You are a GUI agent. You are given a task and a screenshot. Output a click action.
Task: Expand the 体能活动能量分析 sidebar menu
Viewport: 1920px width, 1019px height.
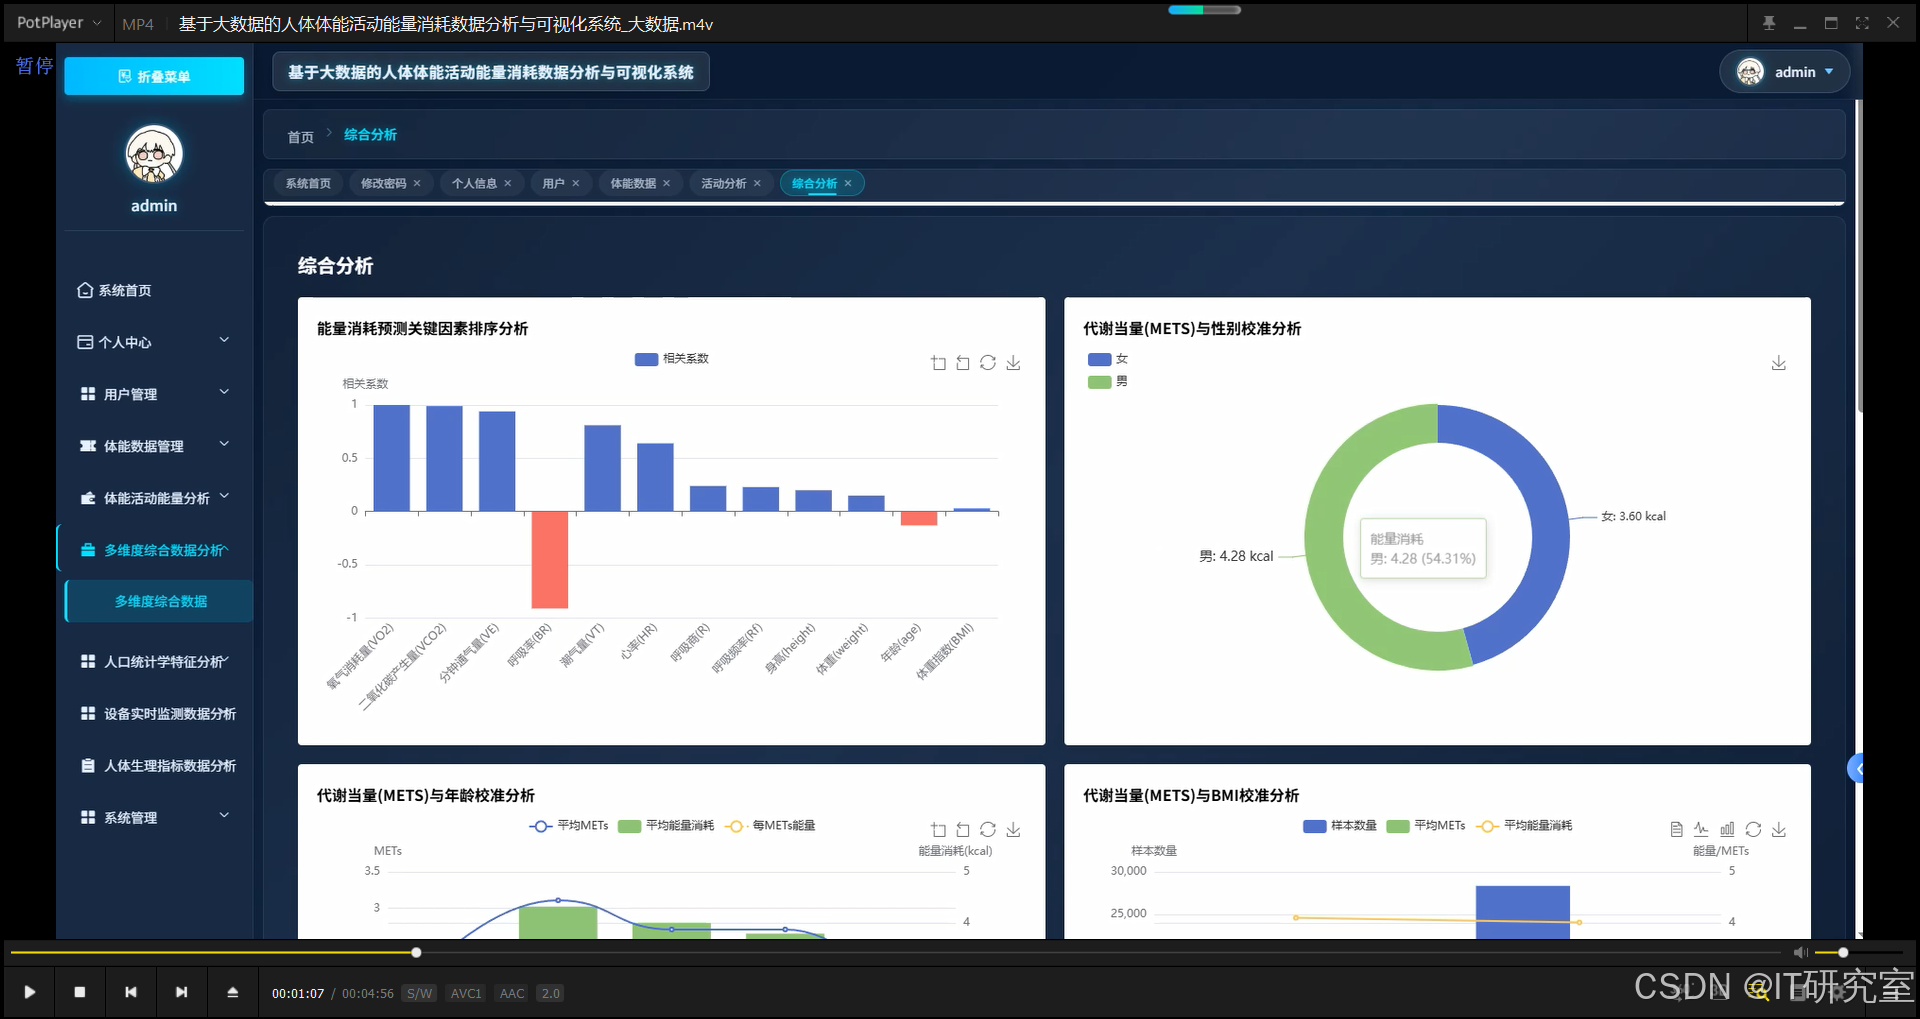point(154,498)
